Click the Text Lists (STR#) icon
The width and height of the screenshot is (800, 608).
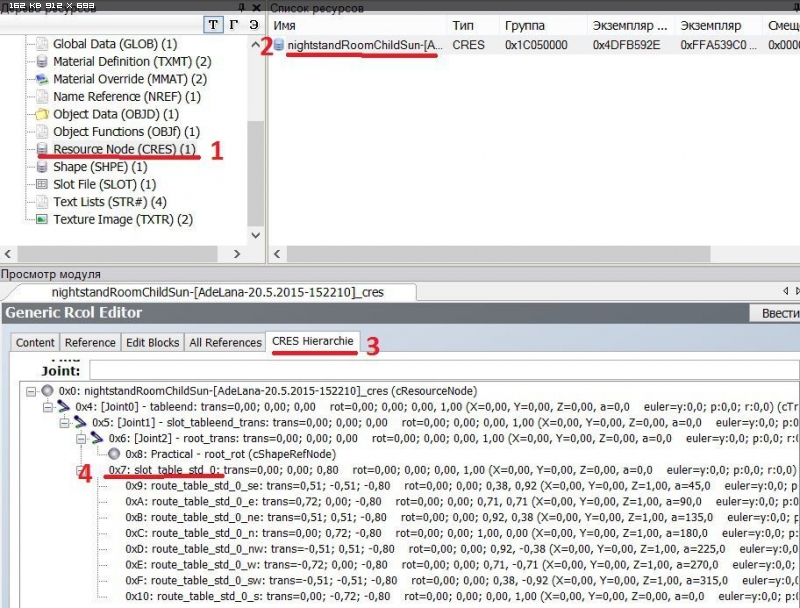pyautogui.click(x=42, y=202)
